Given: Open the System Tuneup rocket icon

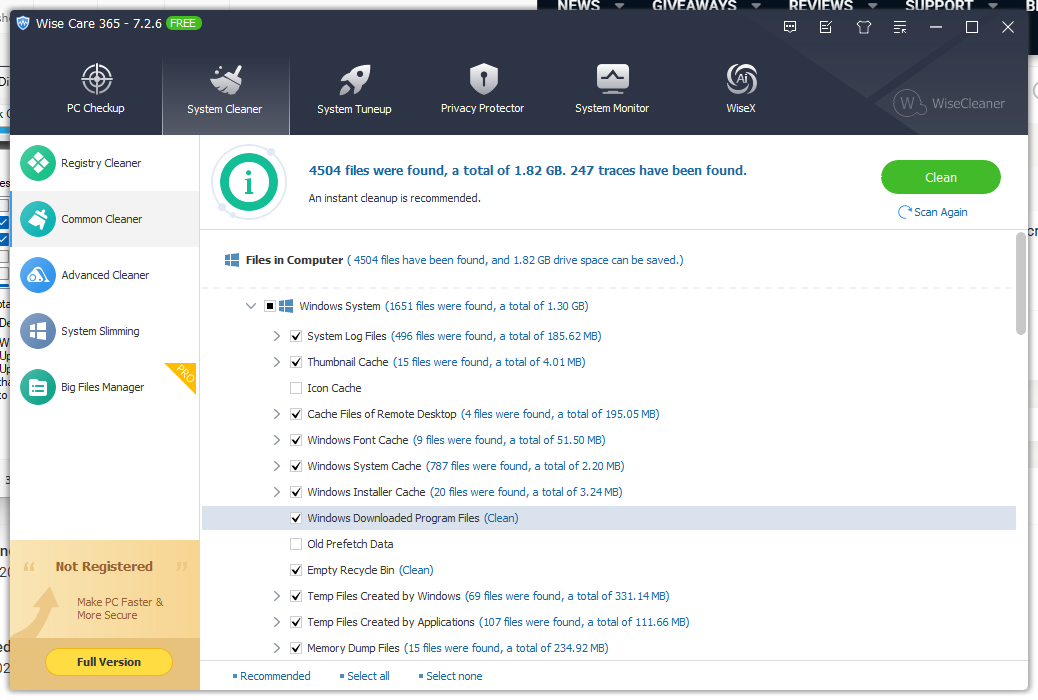Looking at the screenshot, I should pos(355,80).
